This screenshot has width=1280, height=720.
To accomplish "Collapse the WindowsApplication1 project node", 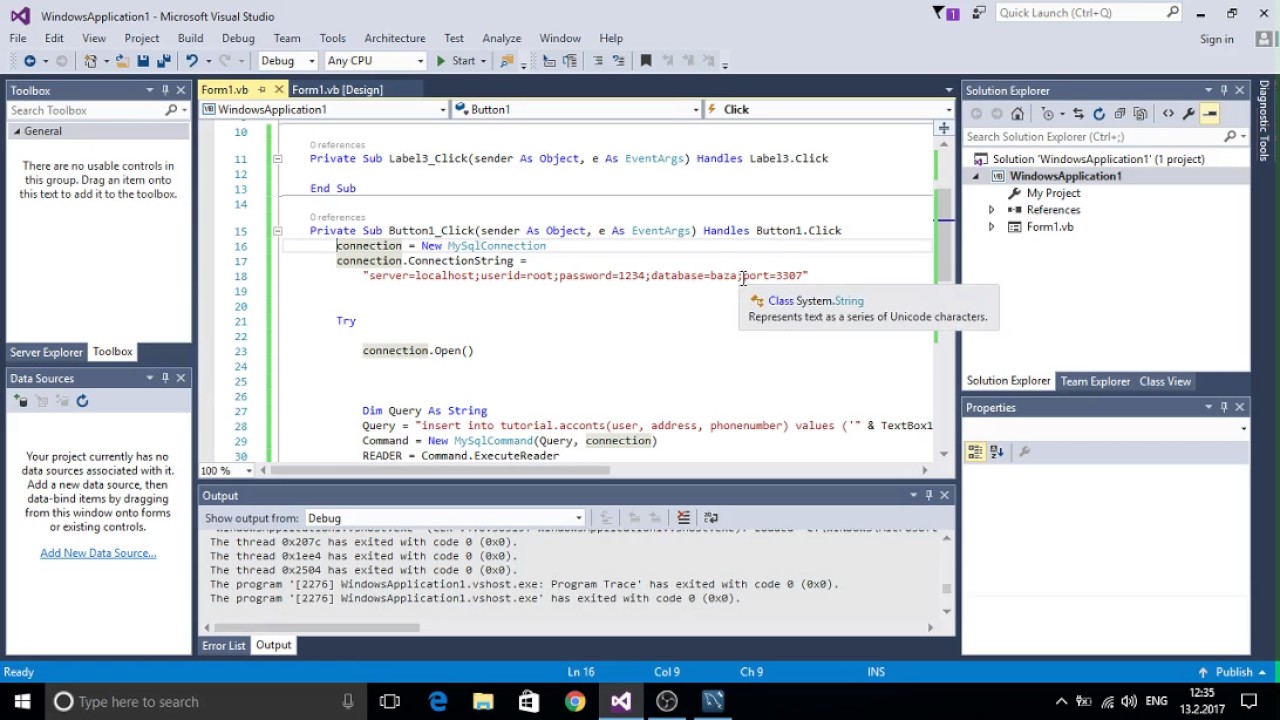I will tap(975, 176).
